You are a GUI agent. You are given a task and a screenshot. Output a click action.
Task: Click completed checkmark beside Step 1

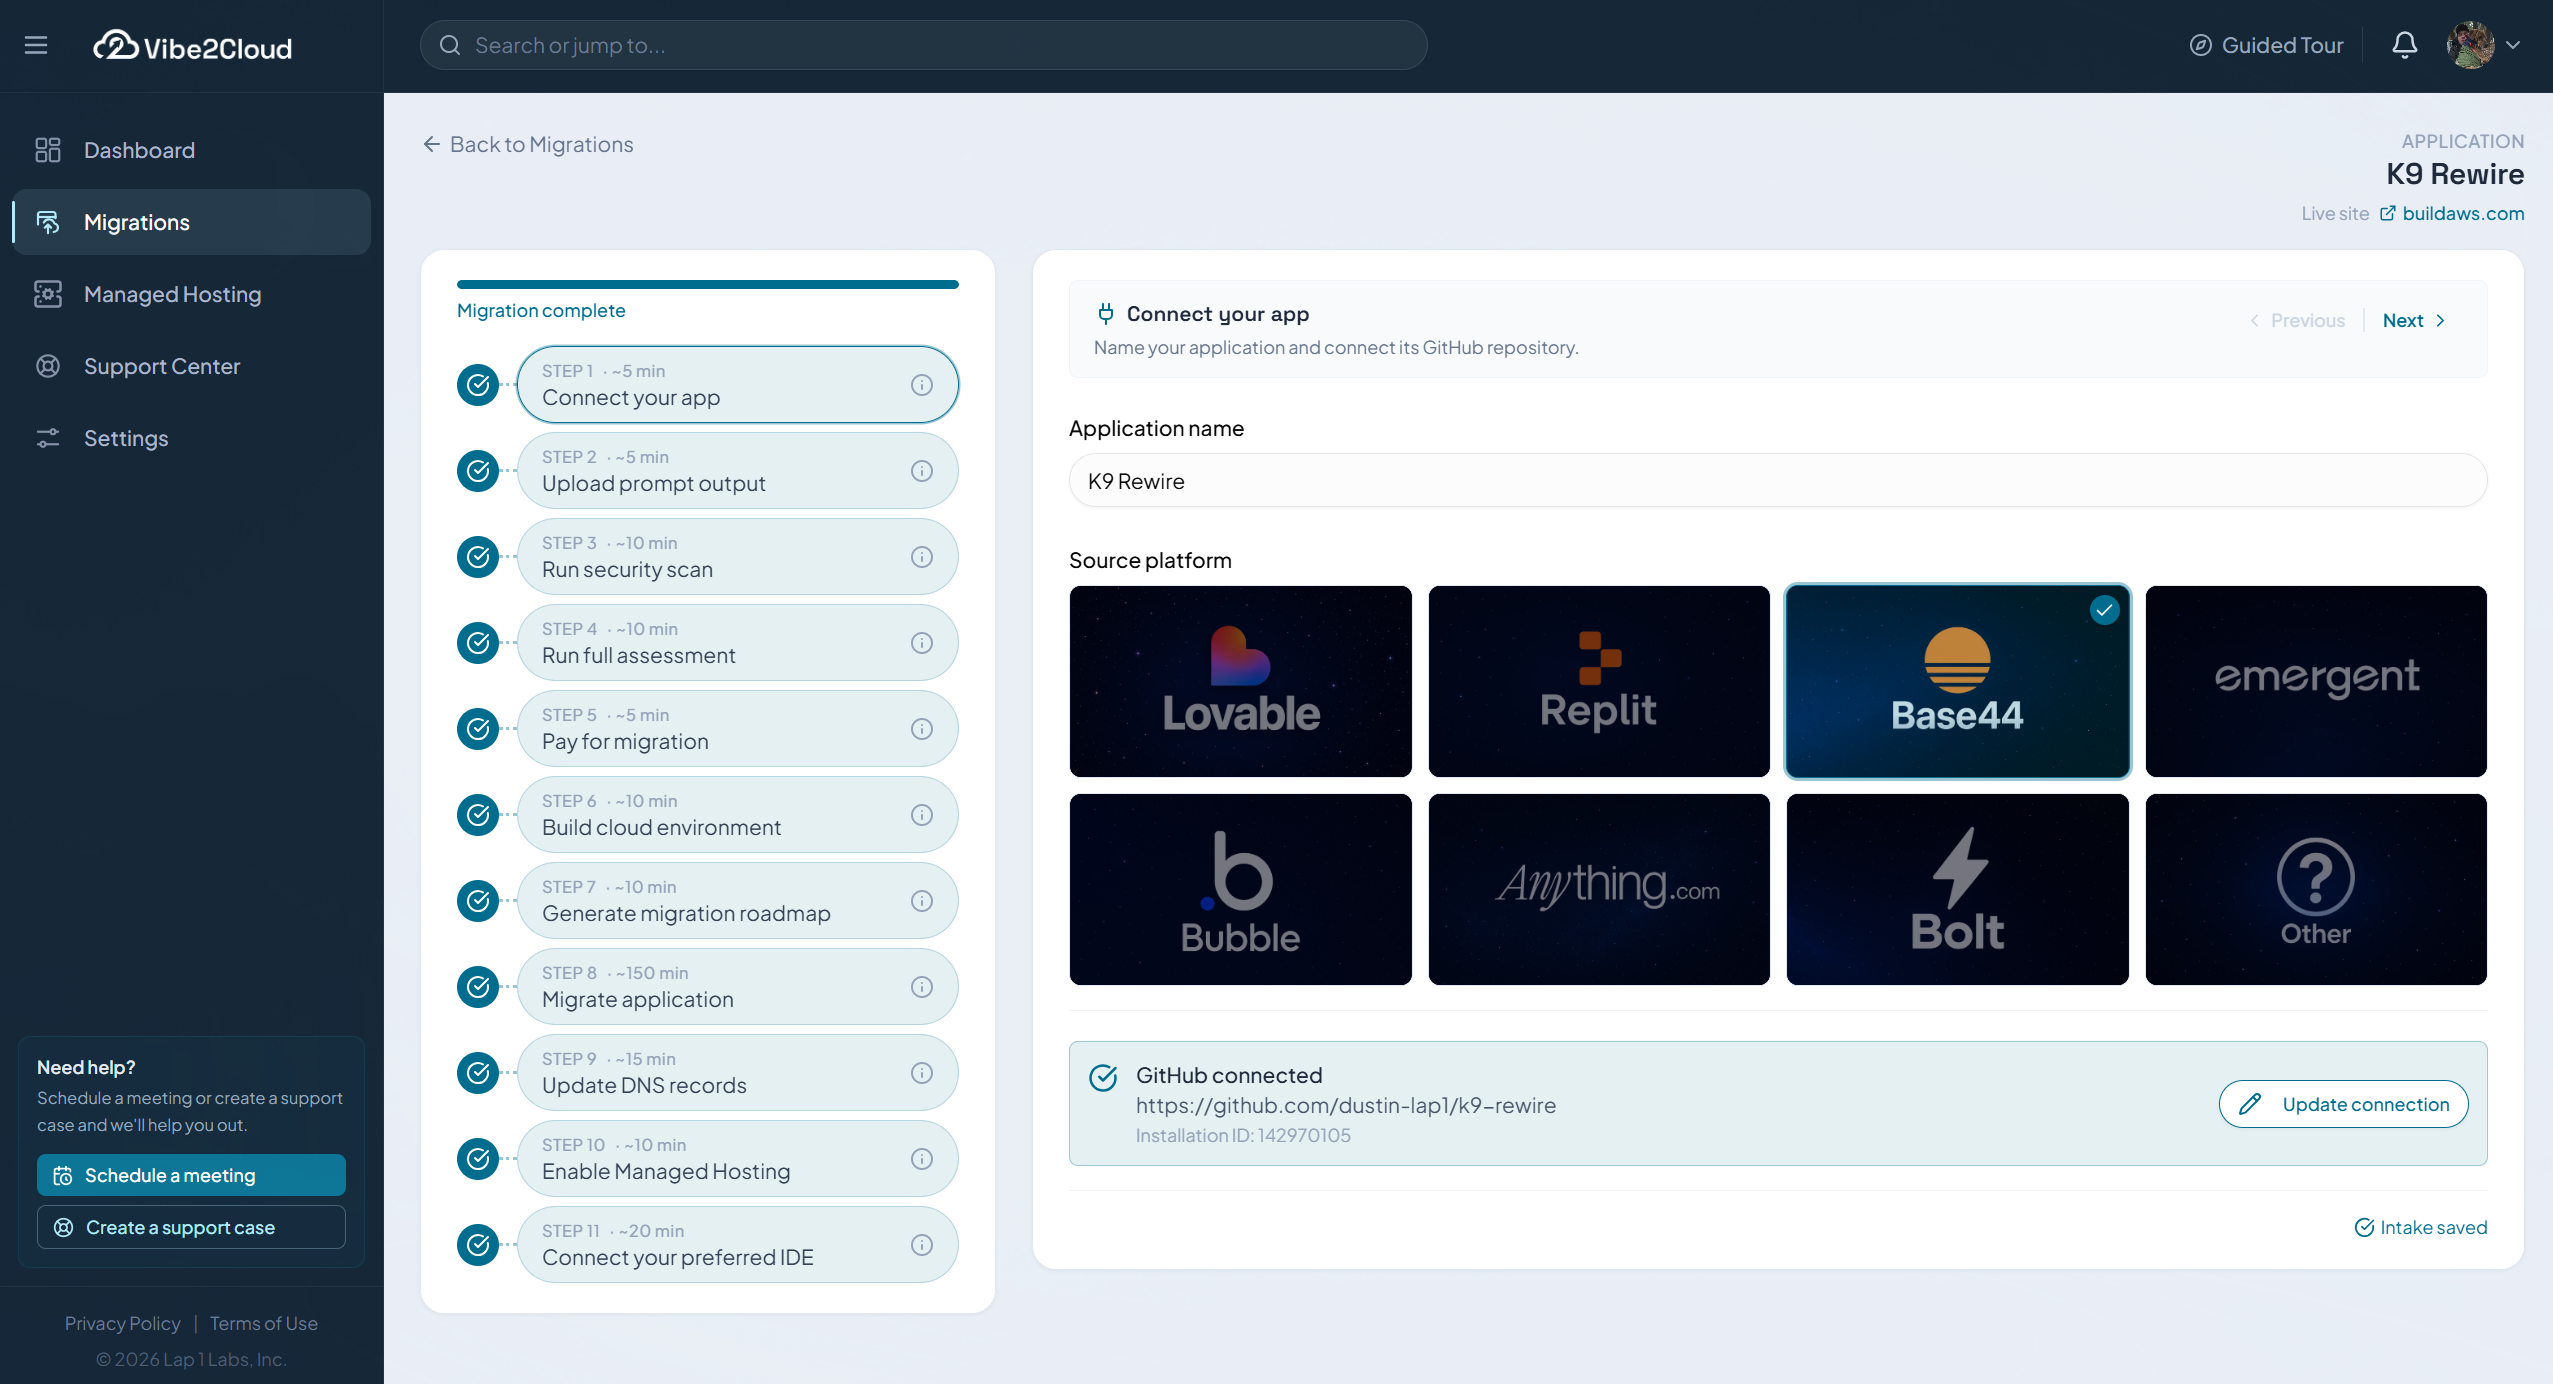point(478,385)
